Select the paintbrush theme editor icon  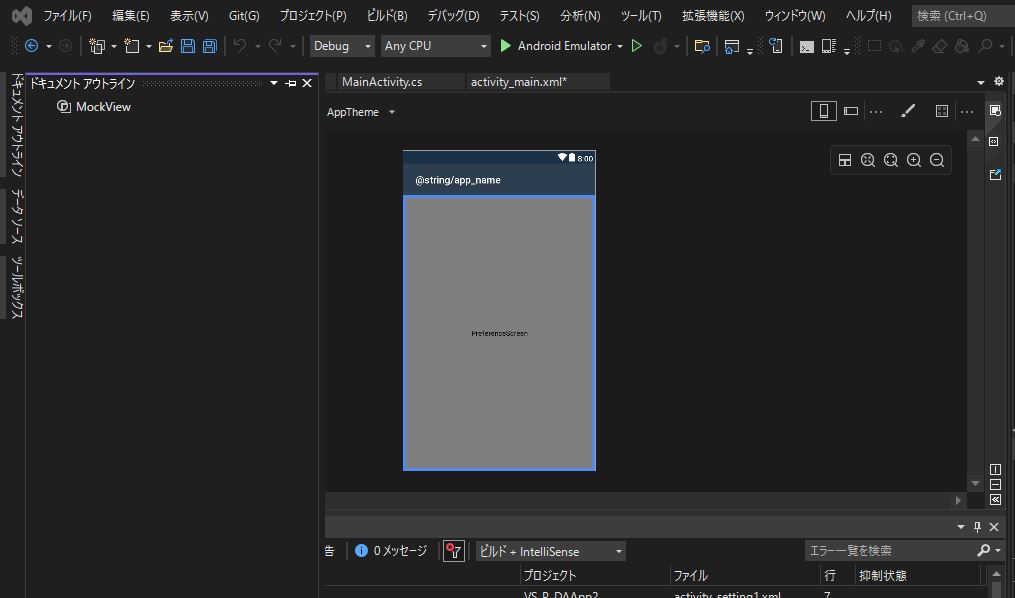point(908,111)
